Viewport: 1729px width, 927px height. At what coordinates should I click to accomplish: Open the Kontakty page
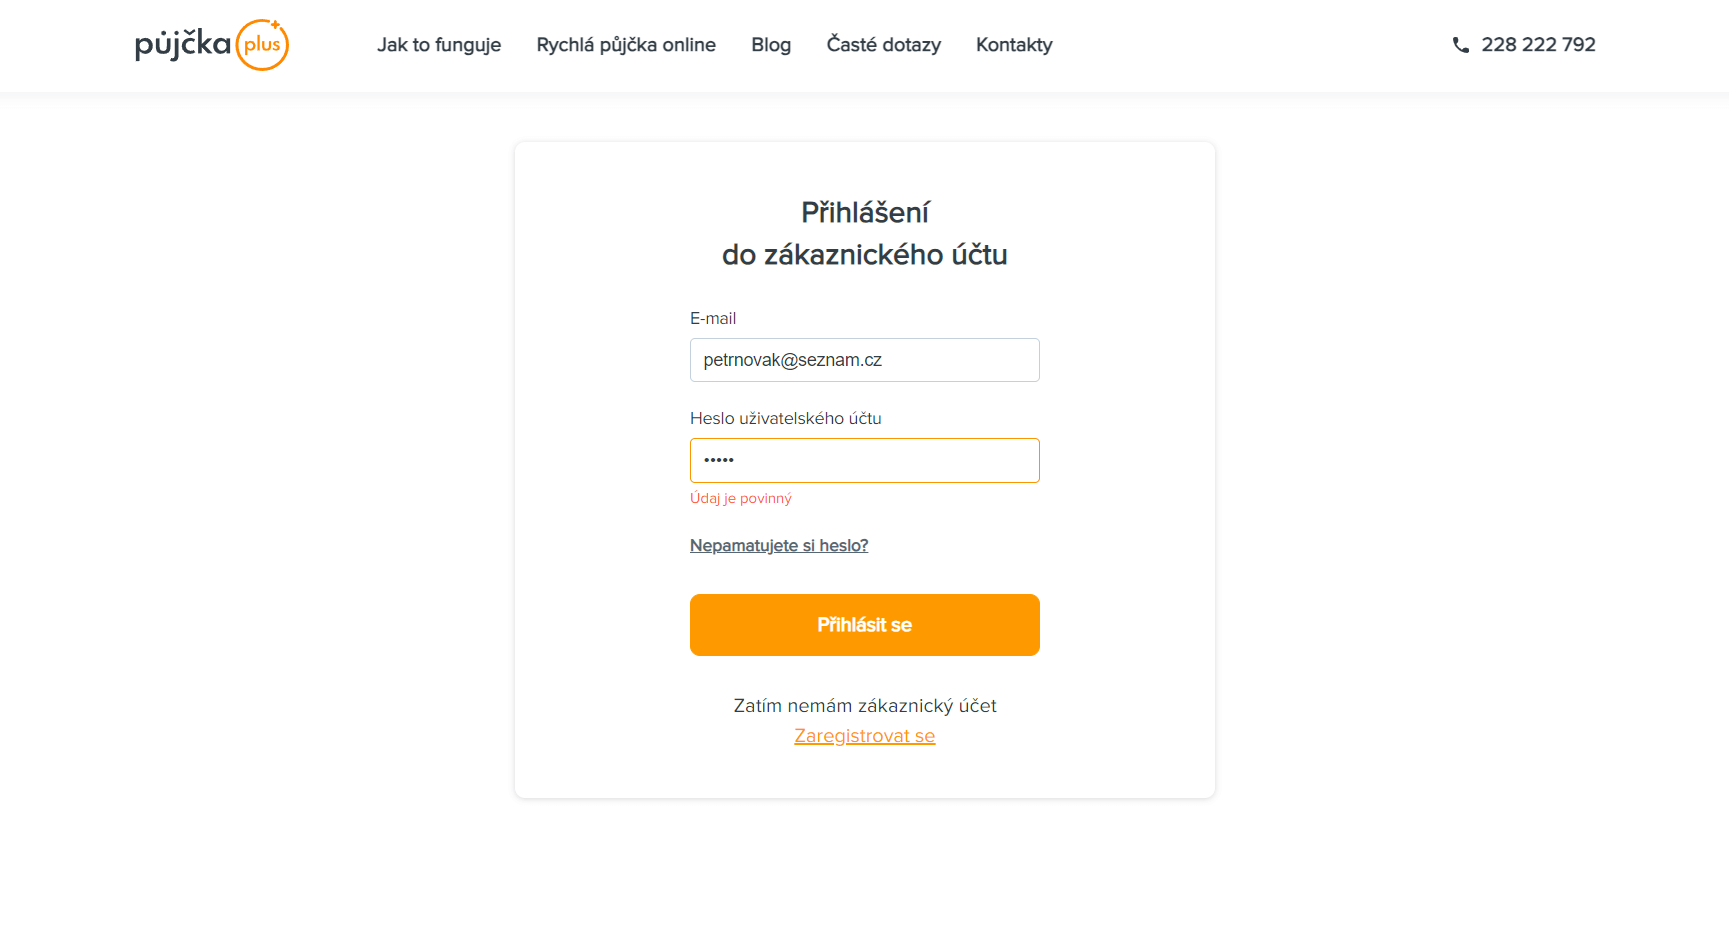pos(1014,45)
